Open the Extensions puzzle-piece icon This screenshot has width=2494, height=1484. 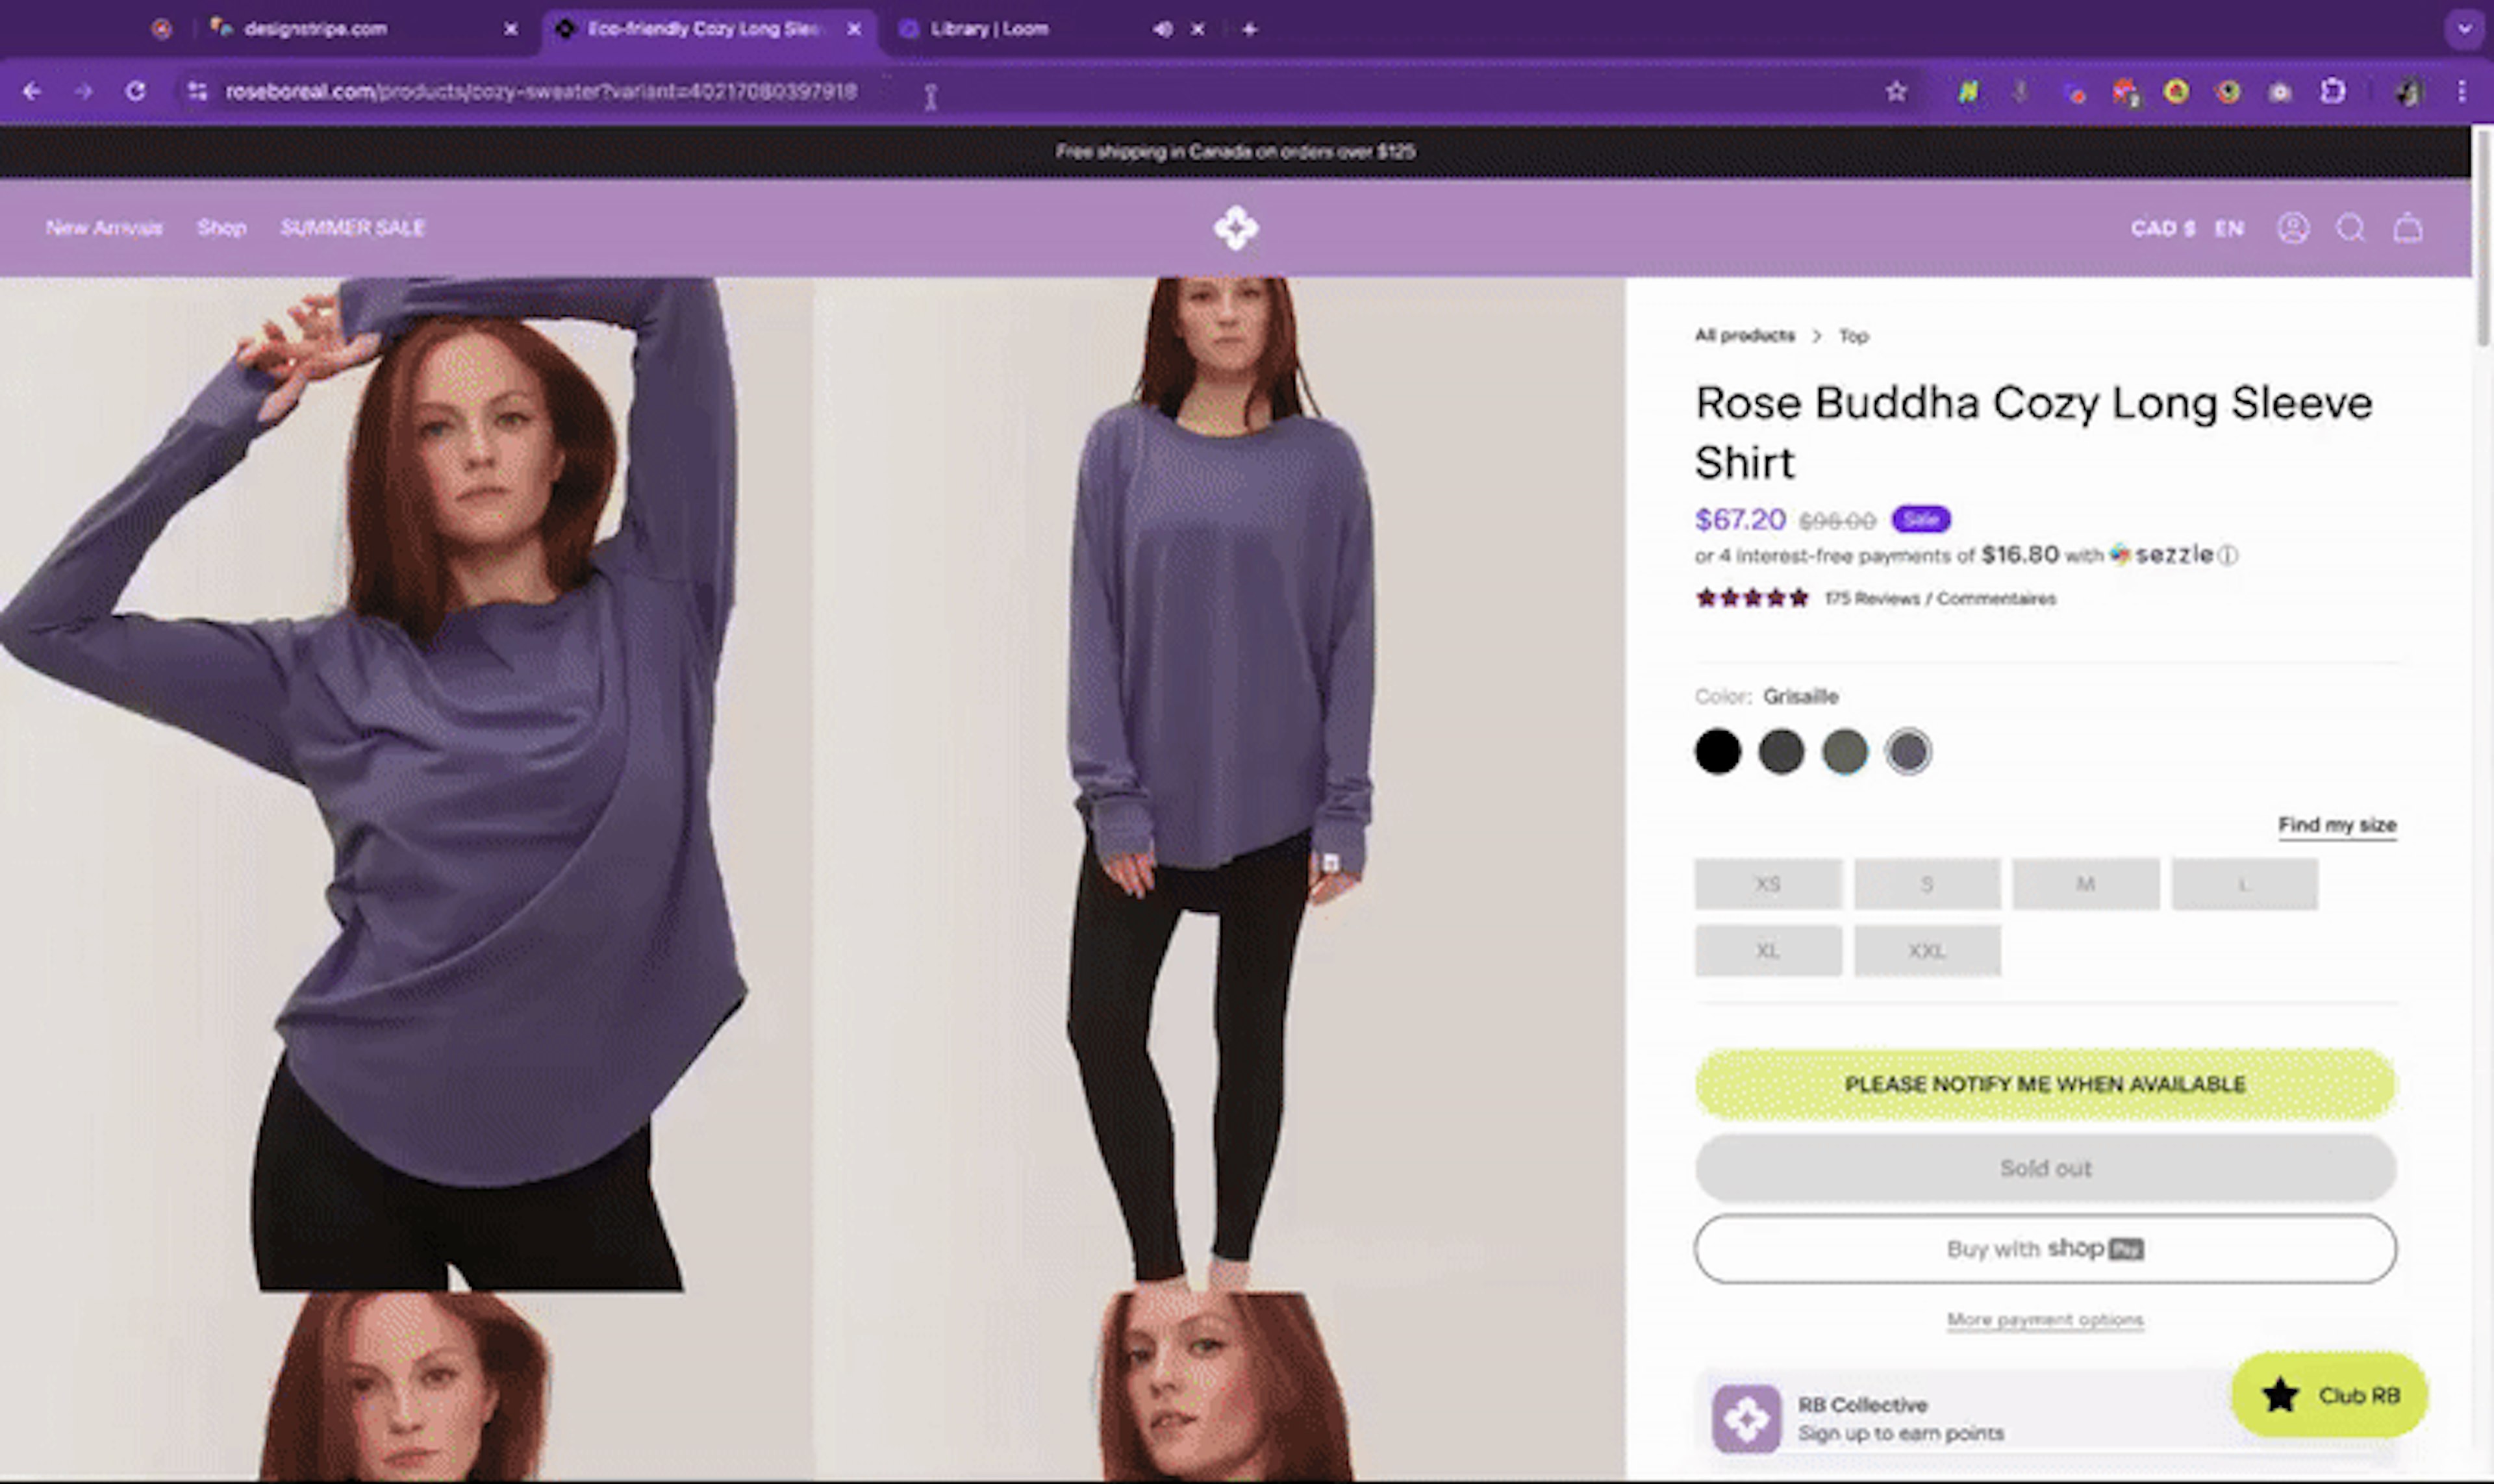[2332, 91]
